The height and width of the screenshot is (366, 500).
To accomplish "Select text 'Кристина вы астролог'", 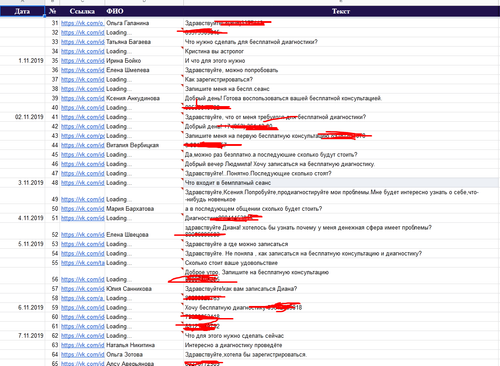I will pyautogui.click(x=214, y=51).
